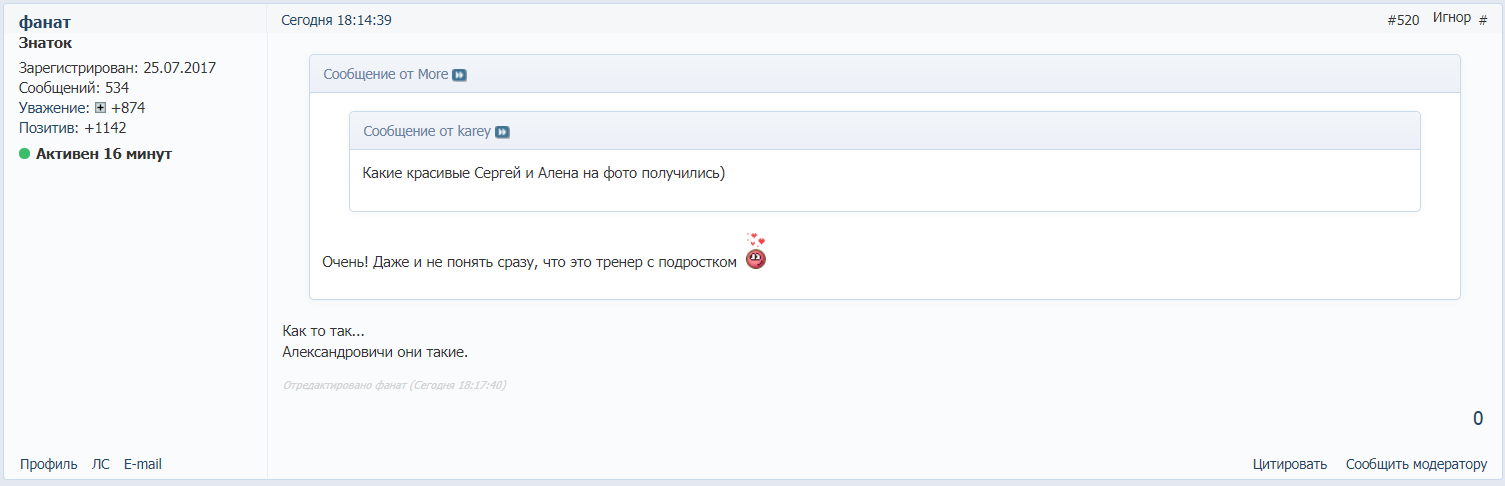Viewport: 1505px width, 486px height.
Task: Send a private message via ЛС
Action: click(101, 464)
